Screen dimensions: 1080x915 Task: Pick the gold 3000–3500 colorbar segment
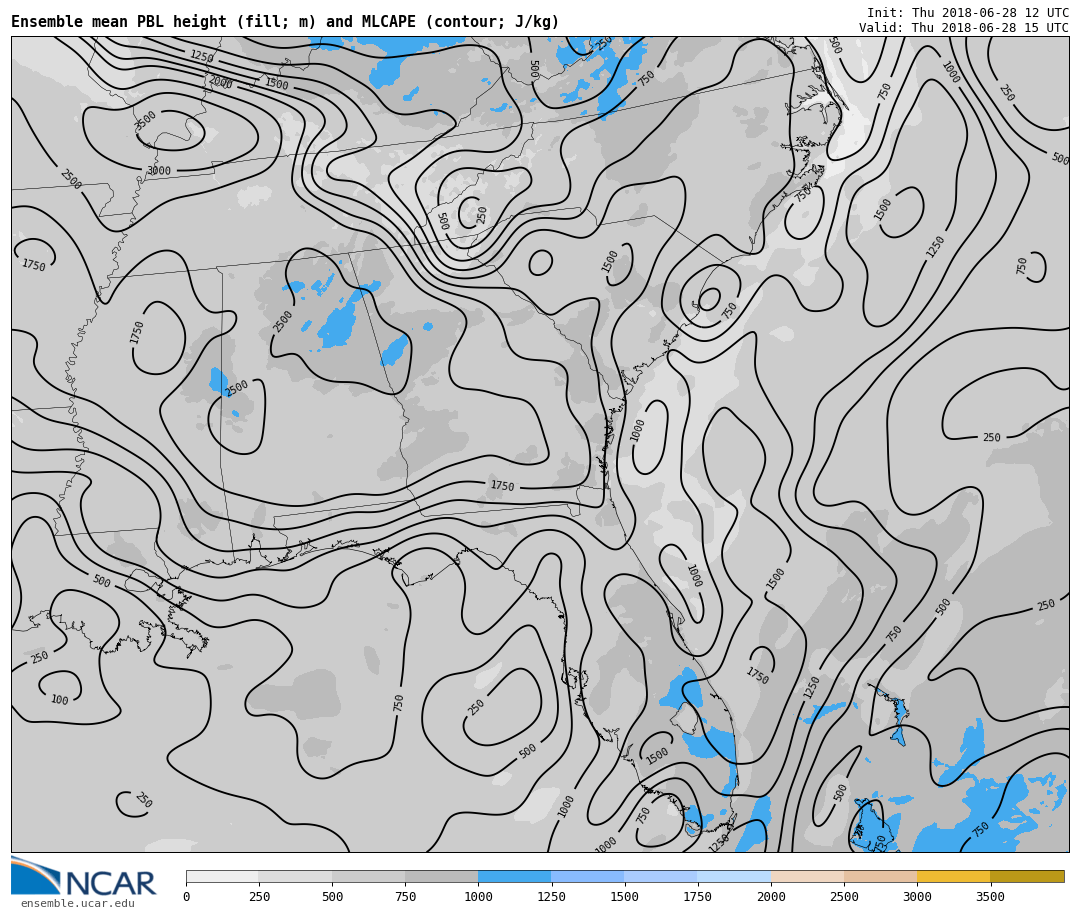point(953,876)
